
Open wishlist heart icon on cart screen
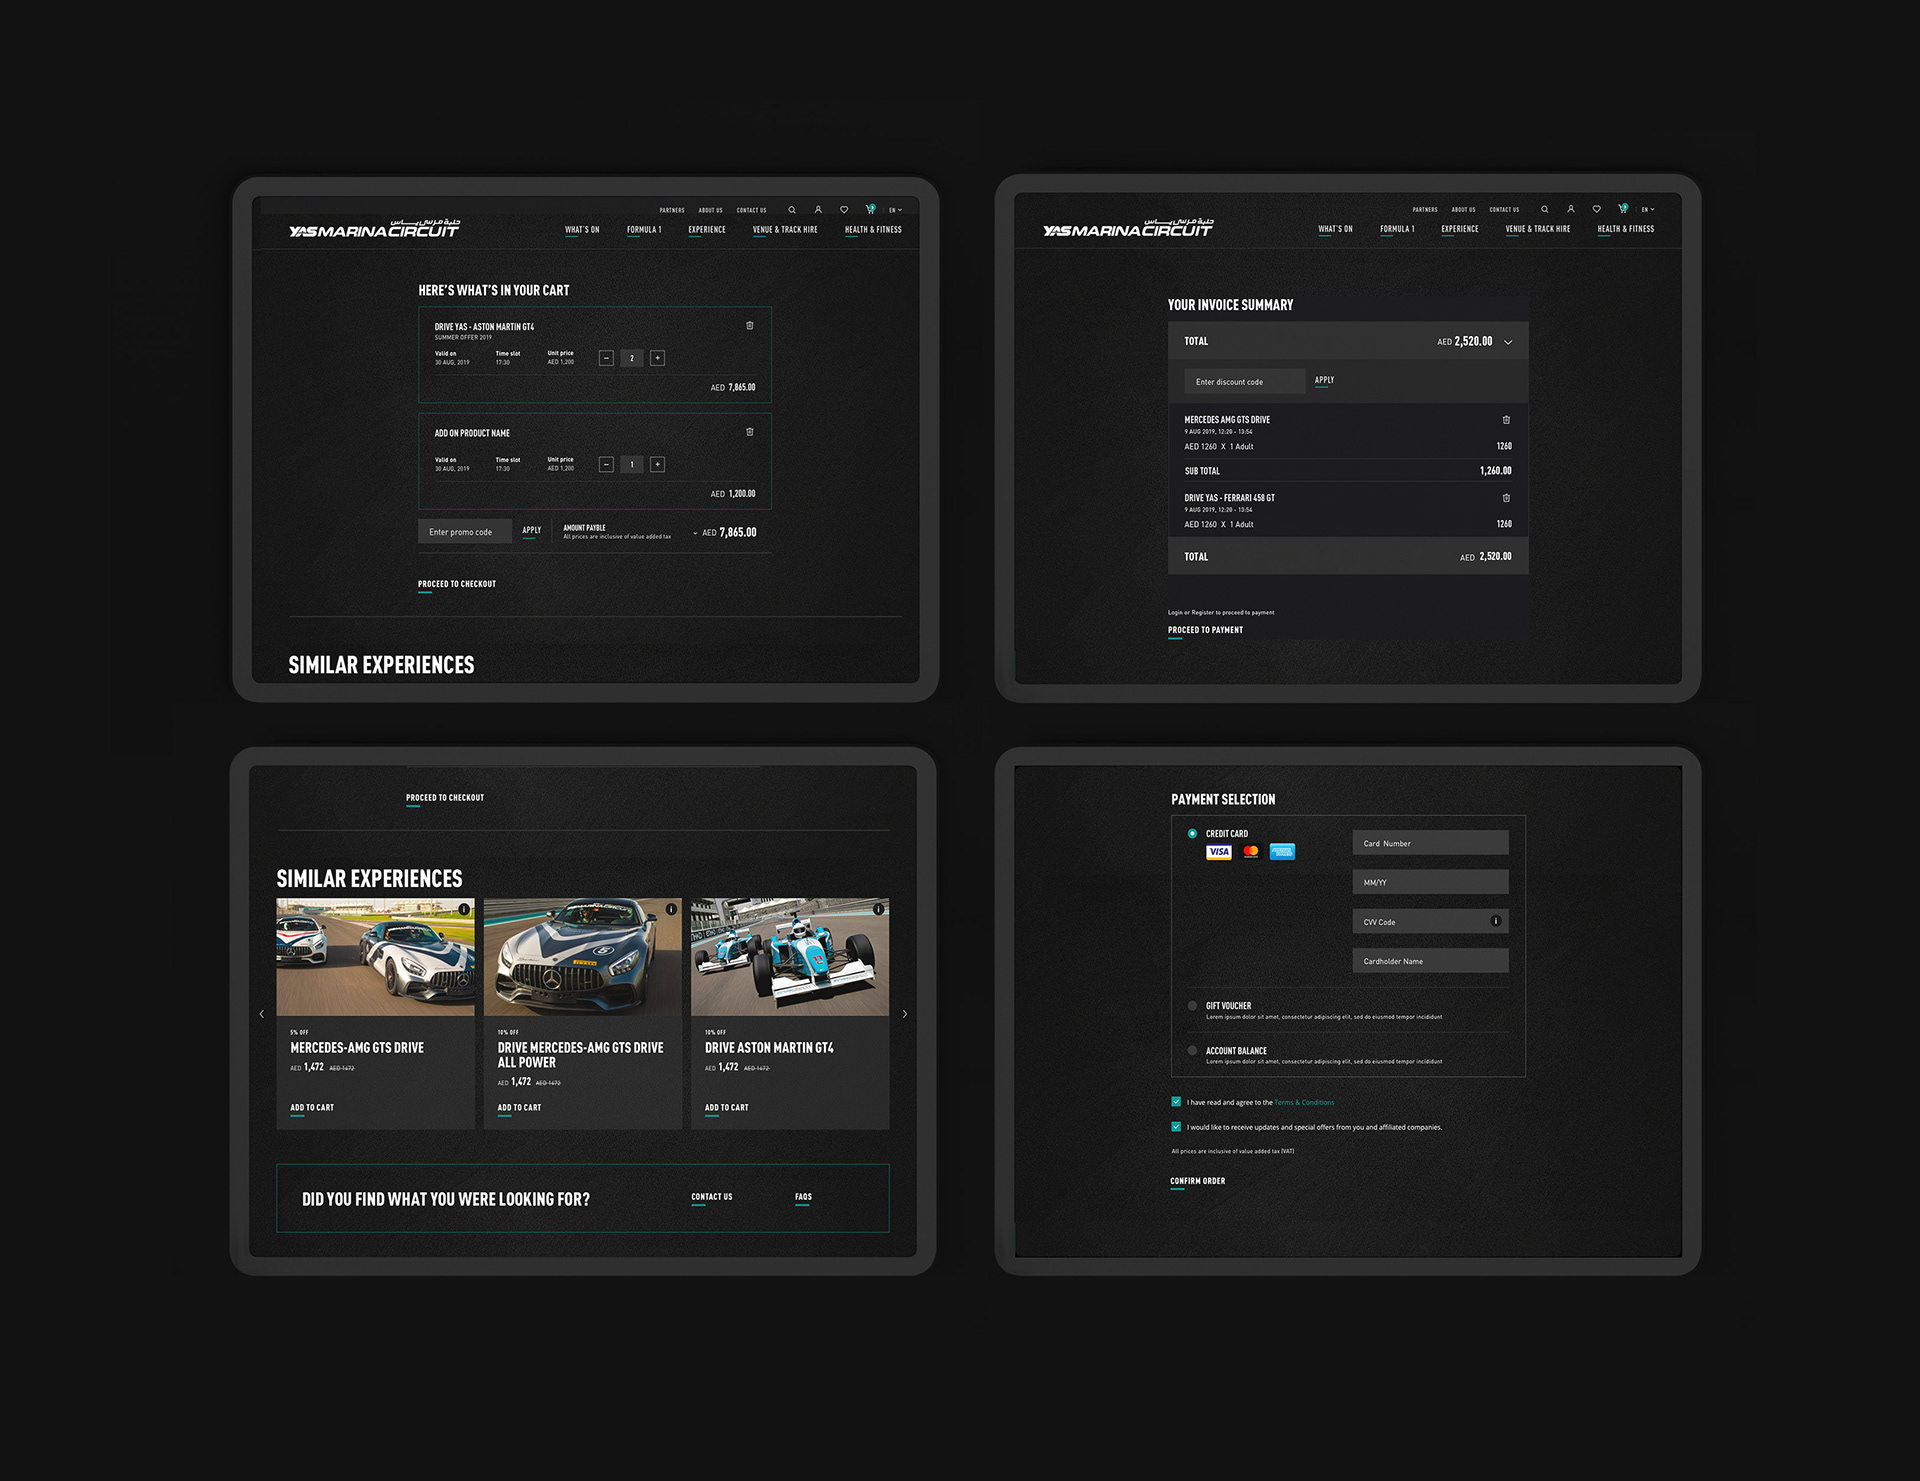pos(844,210)
